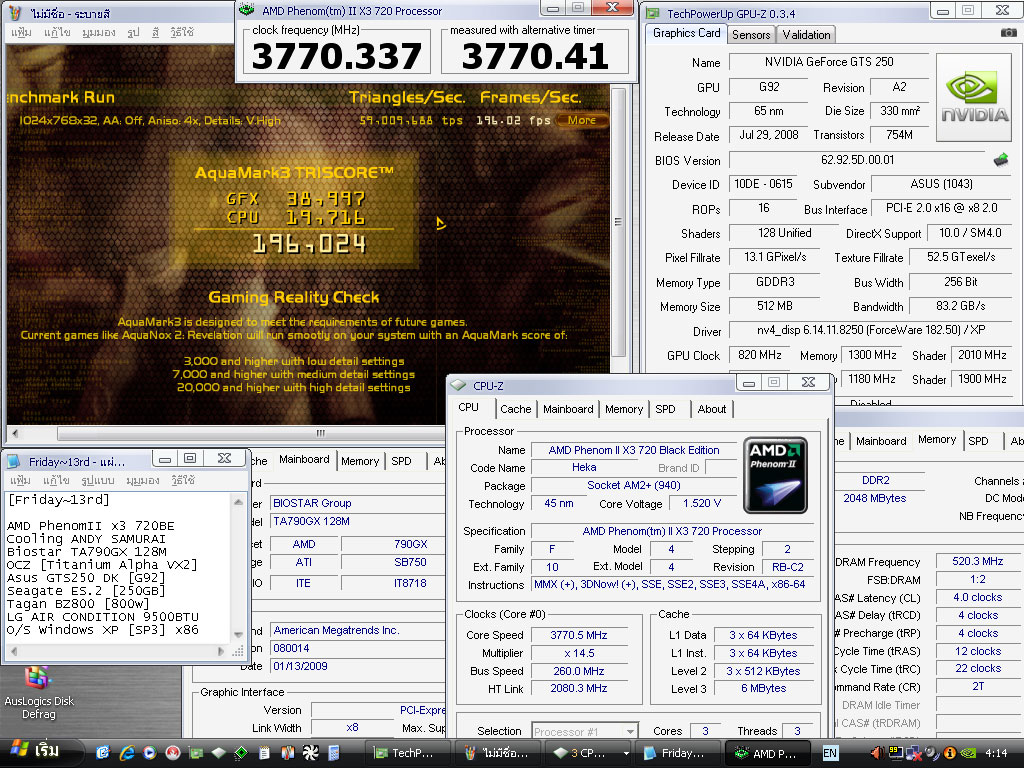The height and width of the screenshot is (768, 1024).
Task: Select the Graphics Card tab in GPU-Z
Action: [x=686, y=33]
